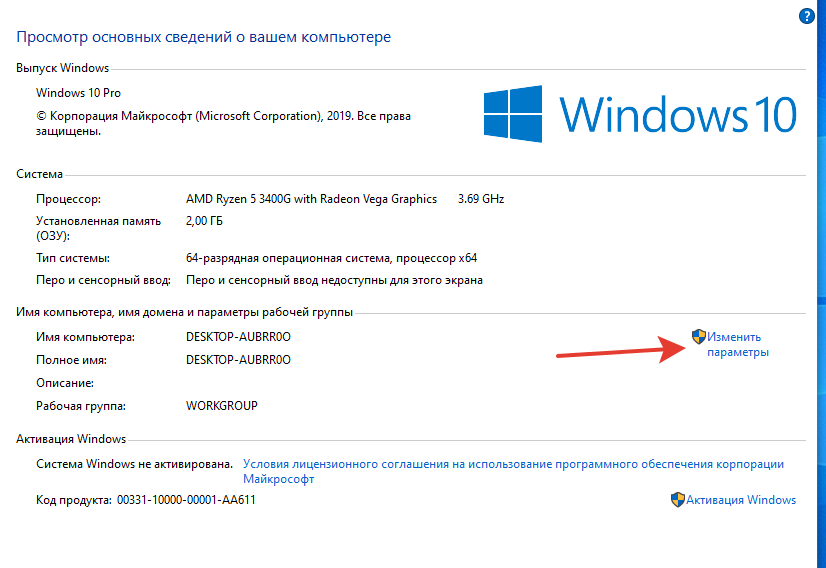Screen dimensions: 826x568
Task: Click the Описание label
Action: (x=65, y=383)
